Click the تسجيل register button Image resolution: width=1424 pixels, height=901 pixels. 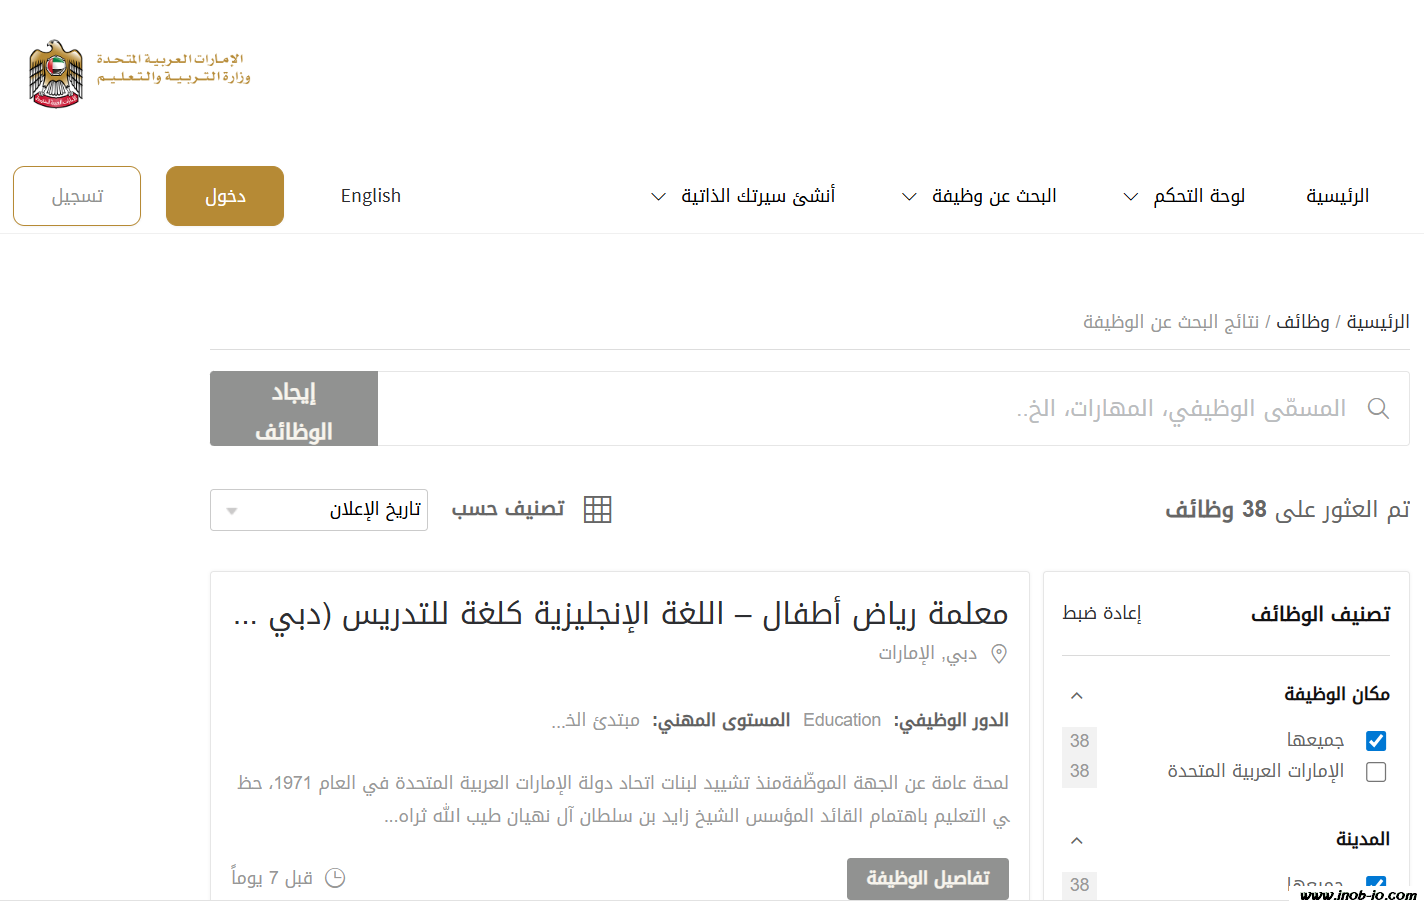77,196
